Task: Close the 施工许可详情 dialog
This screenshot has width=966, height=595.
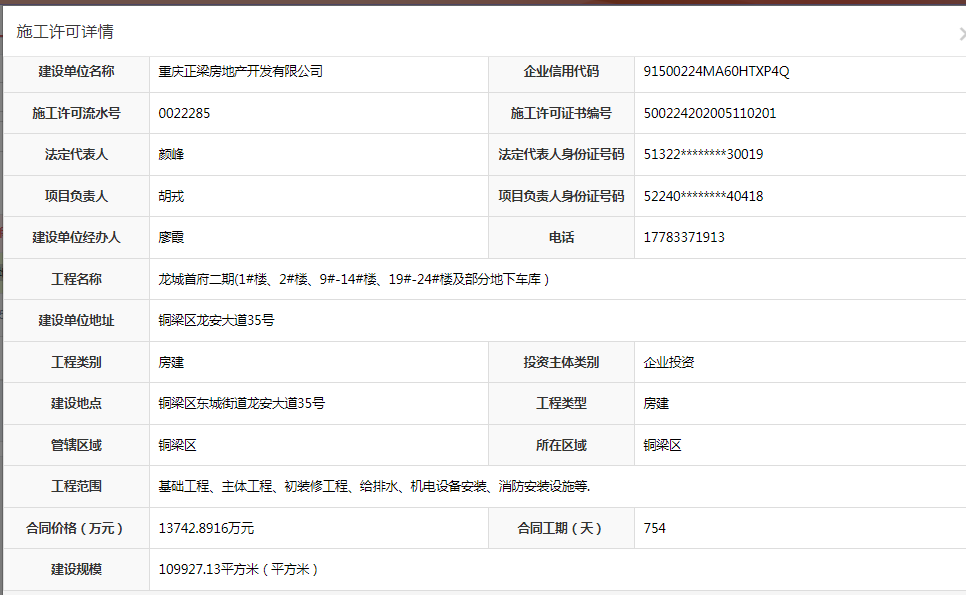Action: tap(961, 32)
